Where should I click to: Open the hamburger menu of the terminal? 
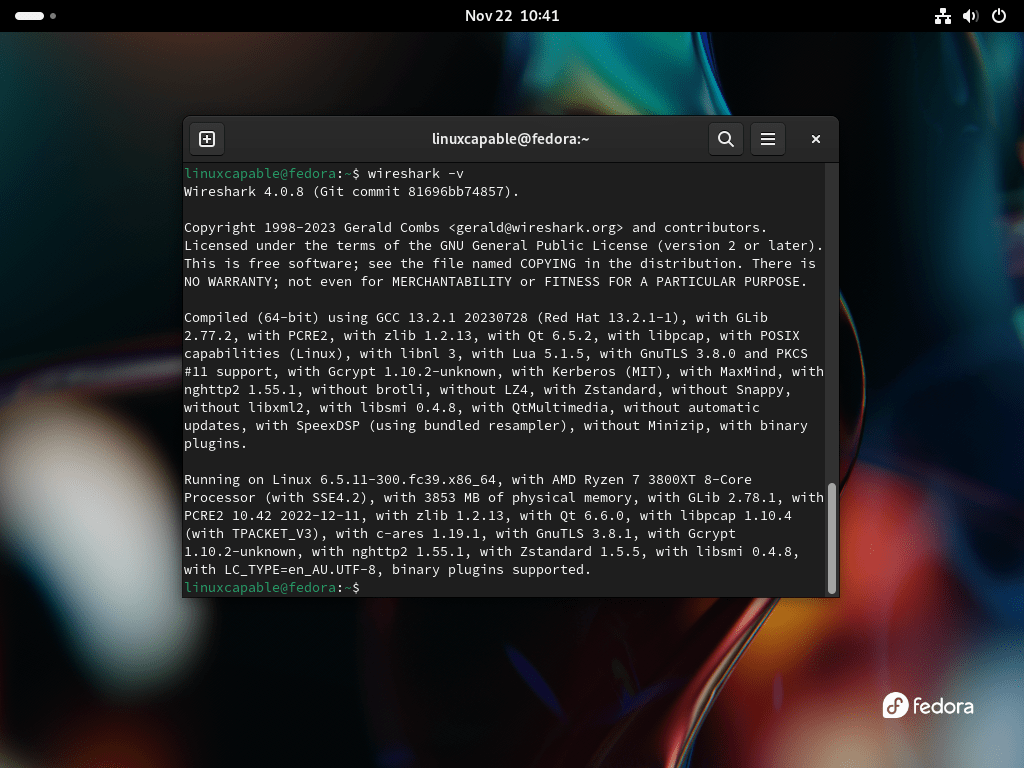point(768,139)
